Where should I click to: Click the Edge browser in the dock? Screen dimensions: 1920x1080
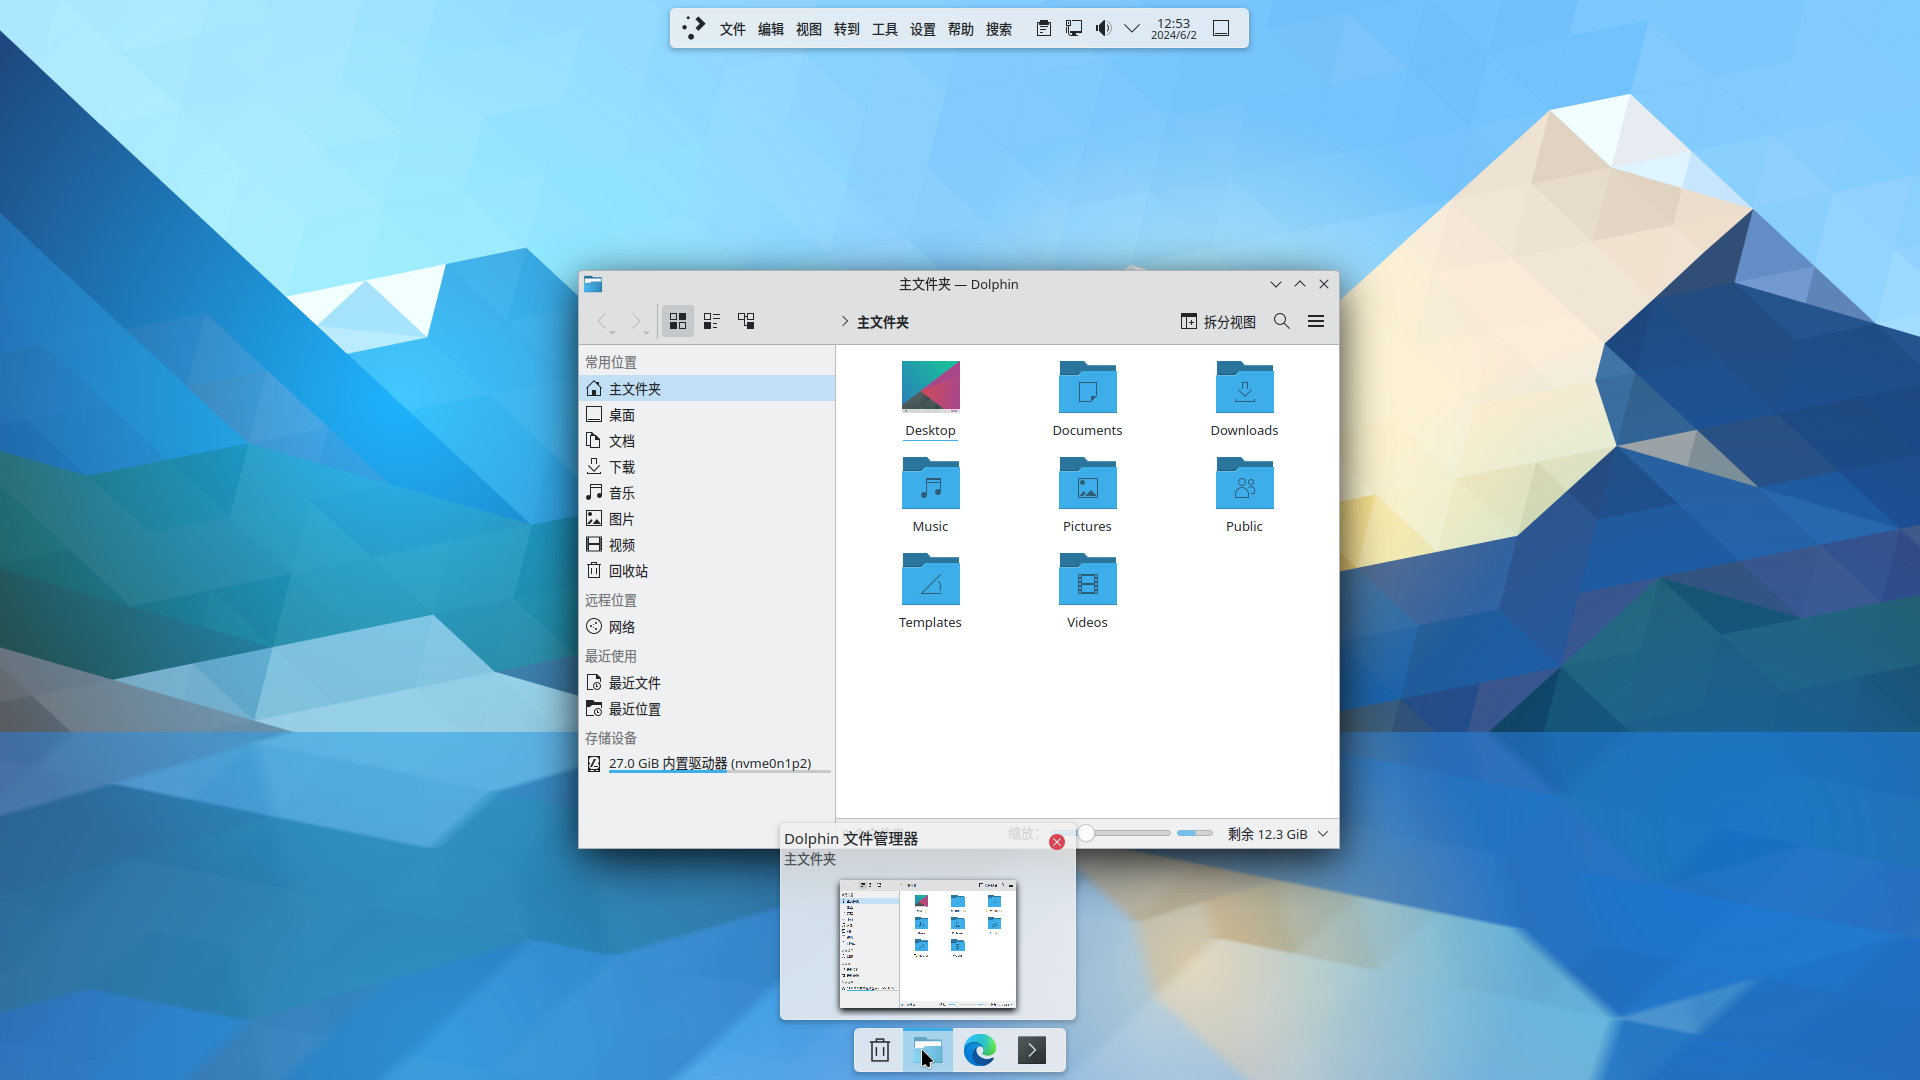[x=980, y=1050]
